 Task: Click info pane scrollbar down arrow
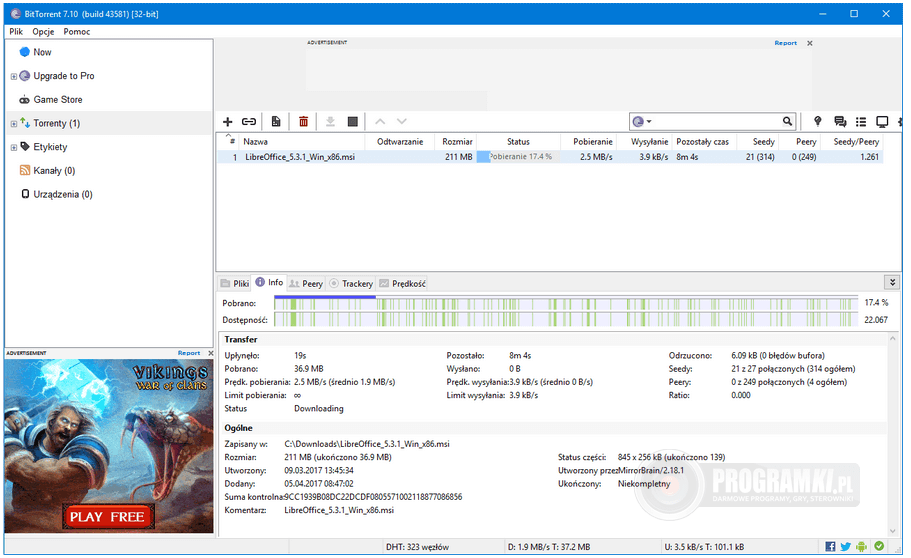click(892, 531)
